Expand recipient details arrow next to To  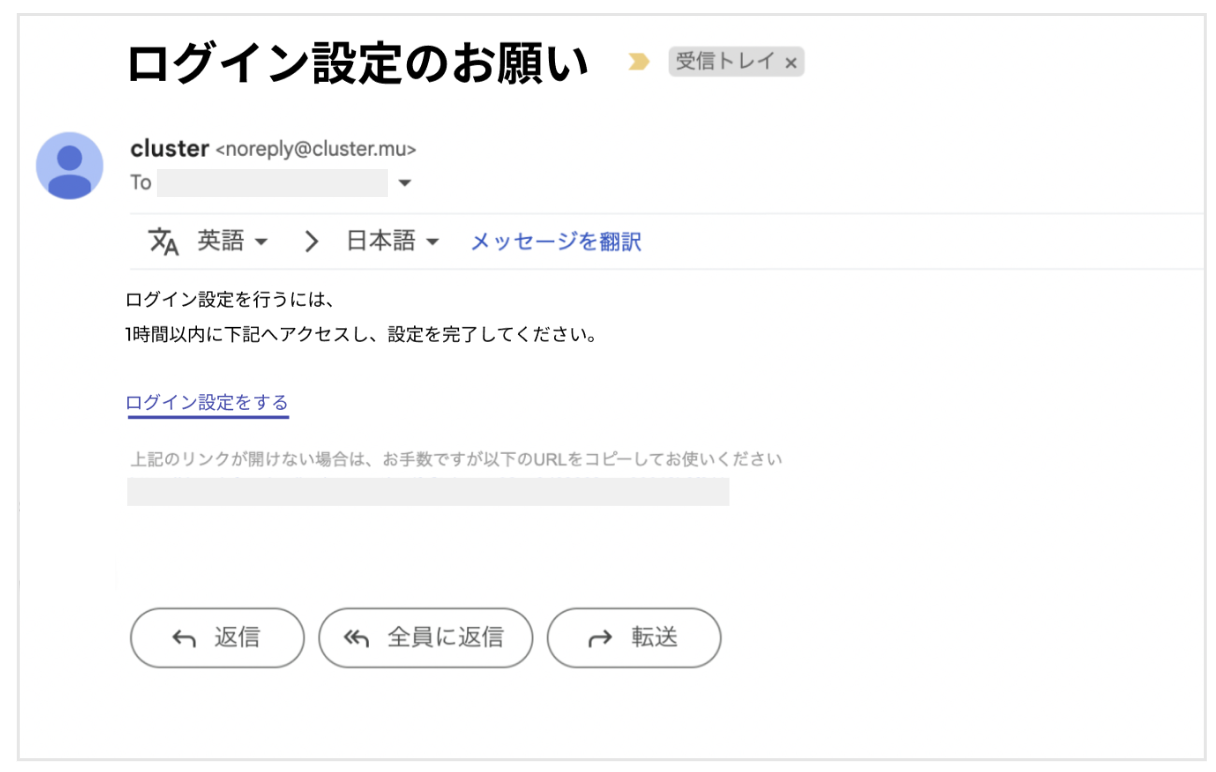(x=405, y=183)
